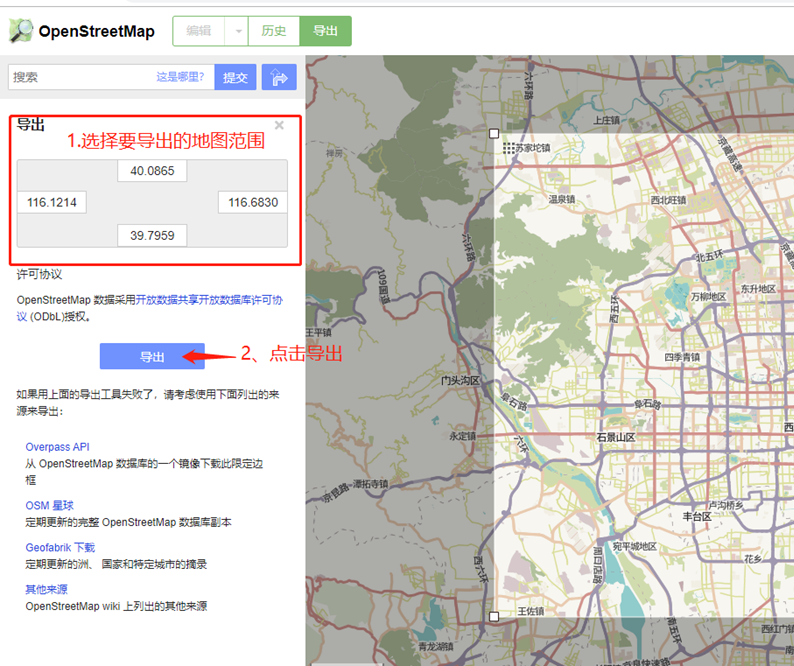Submit search with 提交 button
The height and width of the screenshot is (666, 794).
[235, 77]
